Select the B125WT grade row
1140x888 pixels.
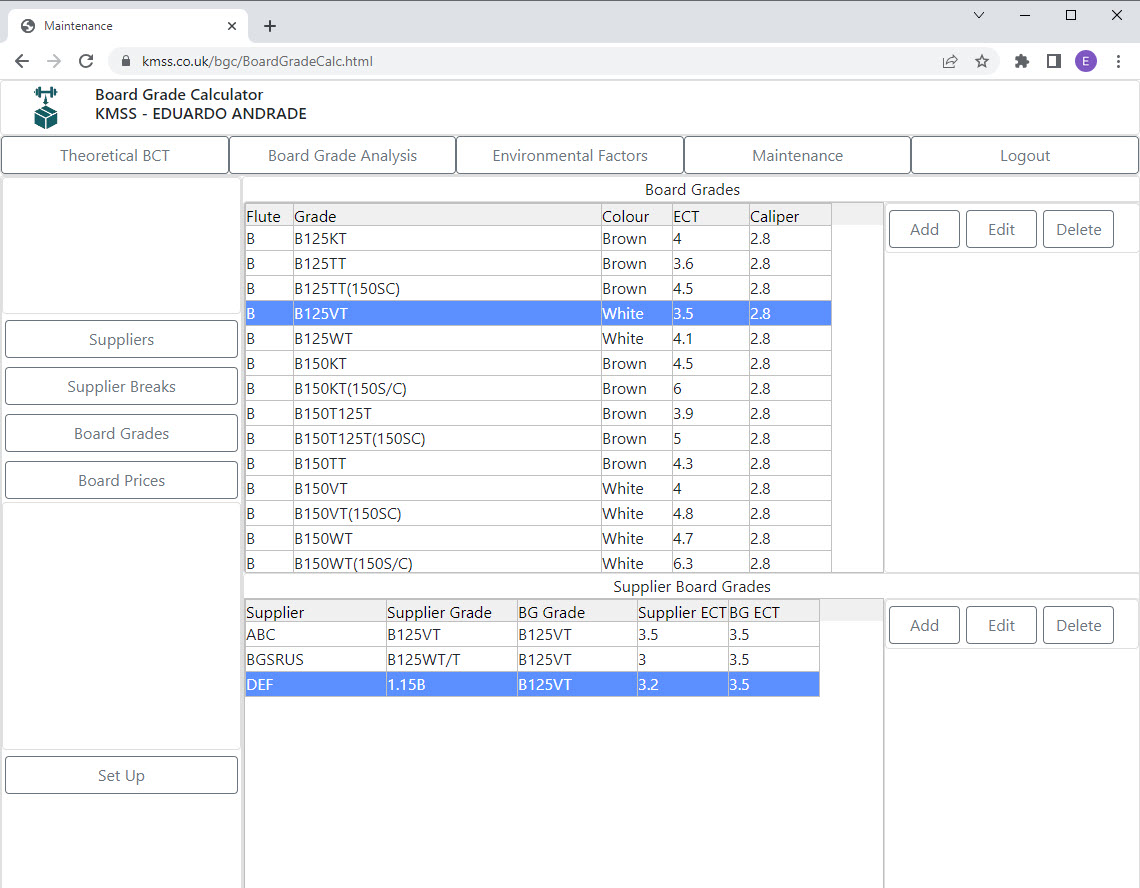538,339
